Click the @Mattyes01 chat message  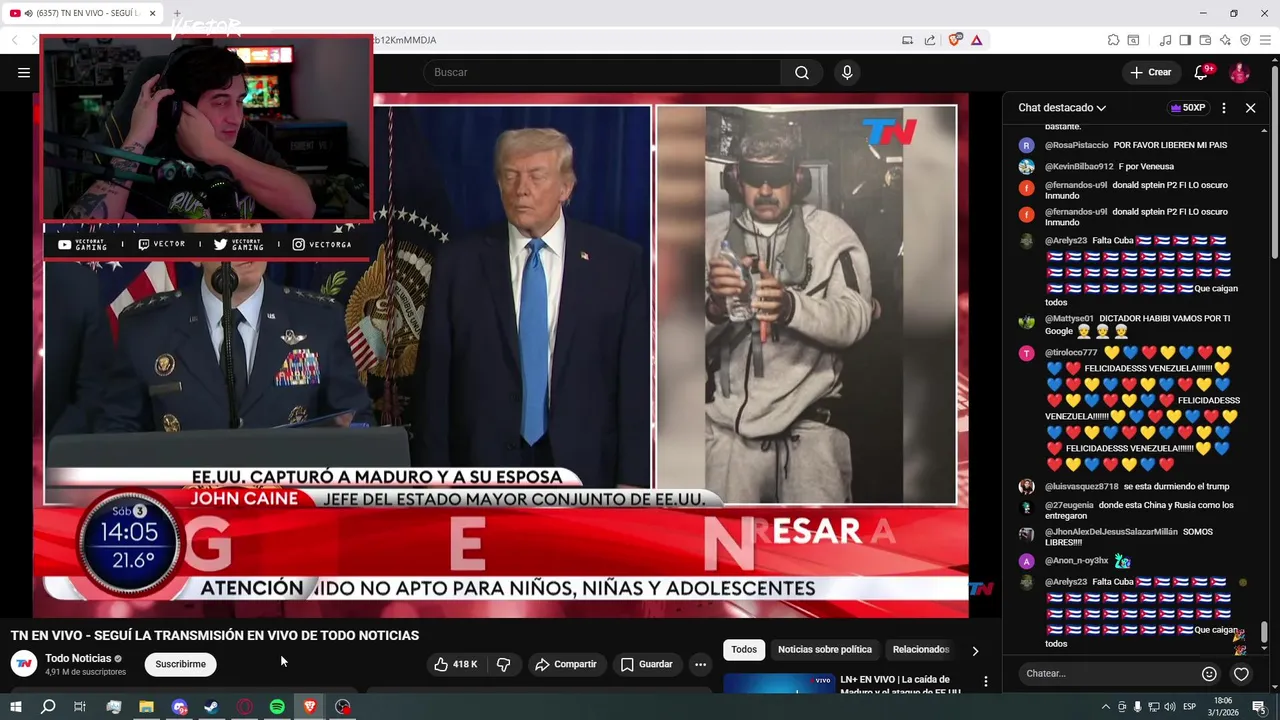[x=1130, y=324]
